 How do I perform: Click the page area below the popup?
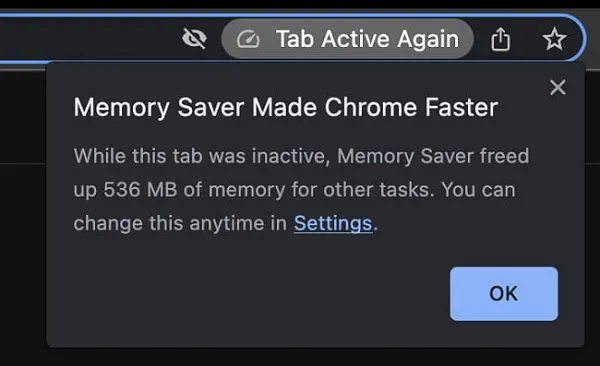coord(300,357)
